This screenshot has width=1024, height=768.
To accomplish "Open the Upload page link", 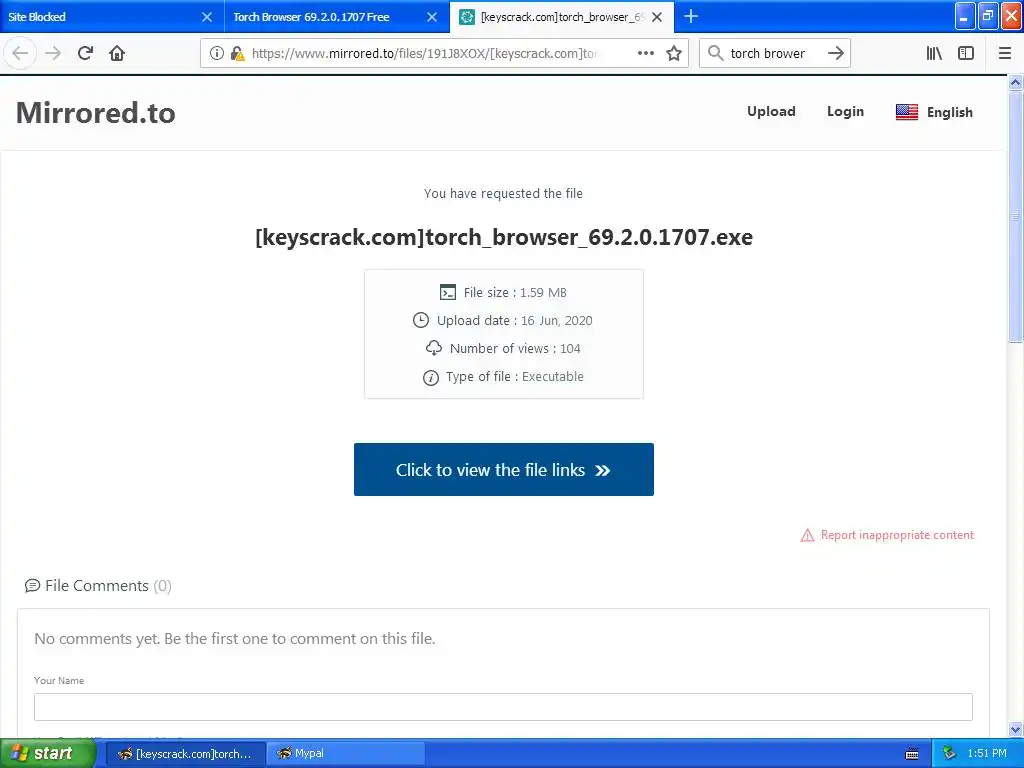I will point(771,112).
